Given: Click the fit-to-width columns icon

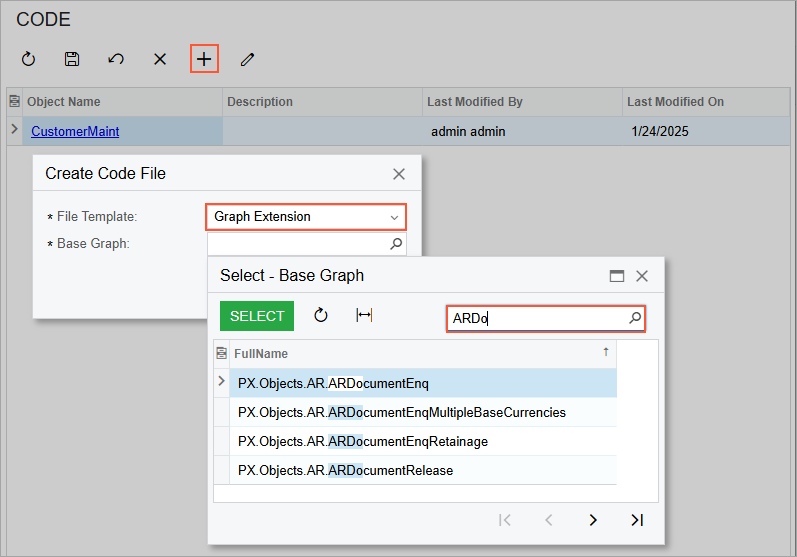Looking at the screenshot, I should pos(364,316).
